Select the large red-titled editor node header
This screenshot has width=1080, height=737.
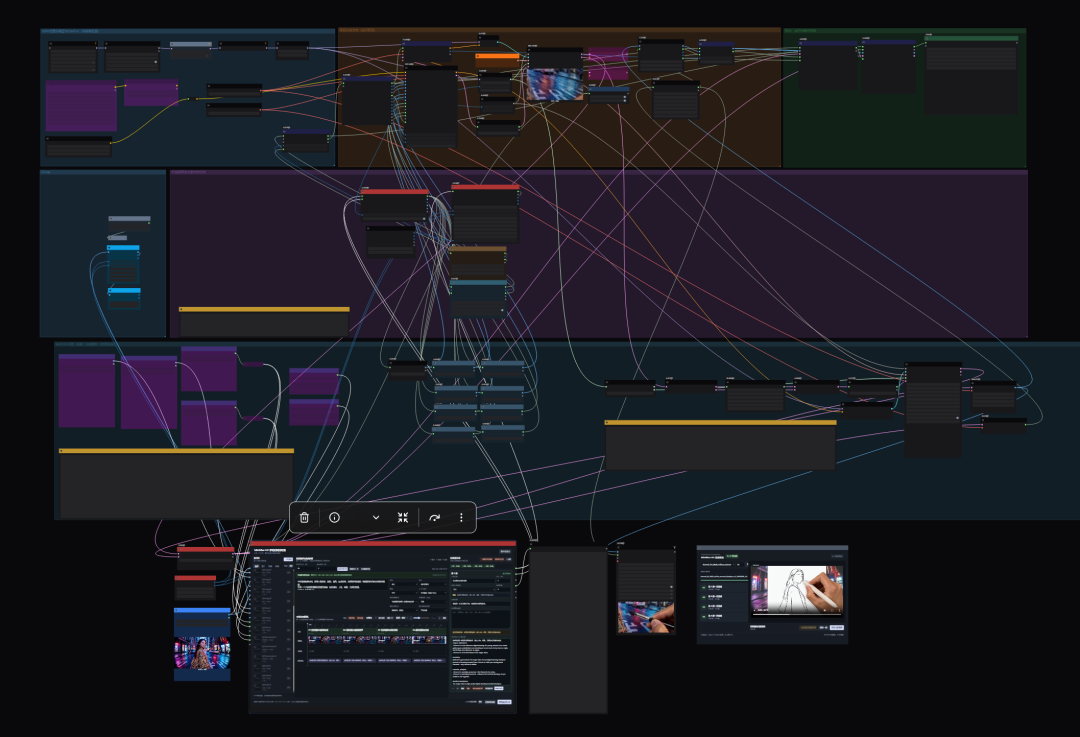382,543
